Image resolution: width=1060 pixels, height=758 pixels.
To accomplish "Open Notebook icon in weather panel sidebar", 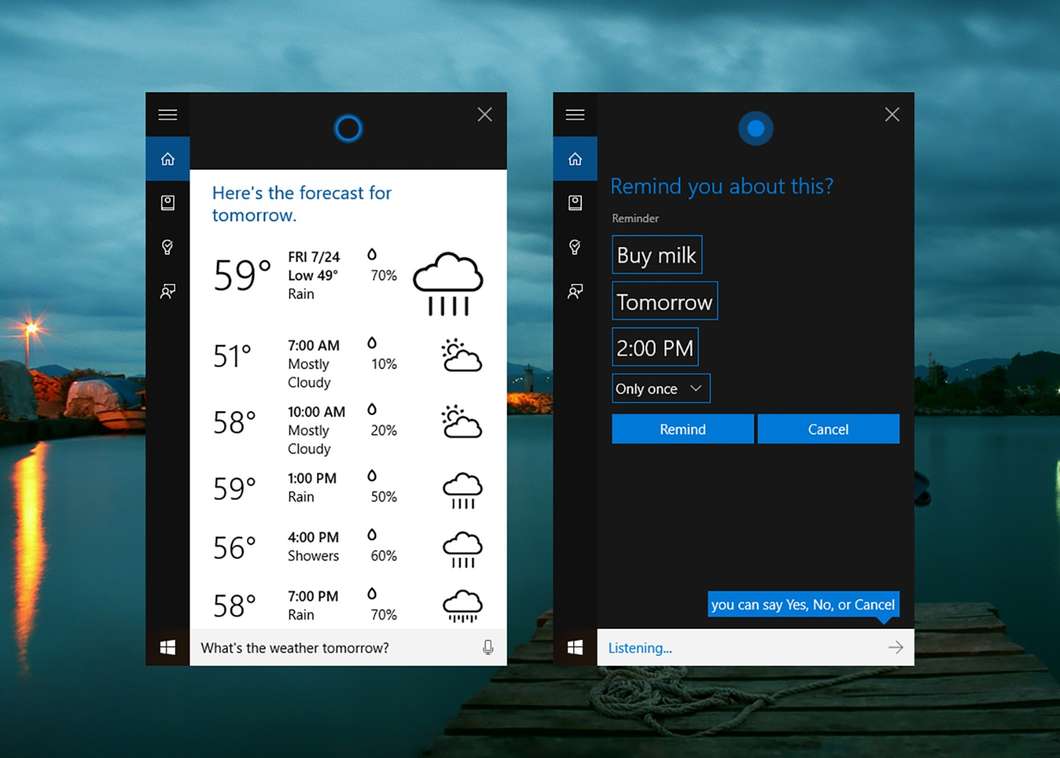I will coord(167,203).
